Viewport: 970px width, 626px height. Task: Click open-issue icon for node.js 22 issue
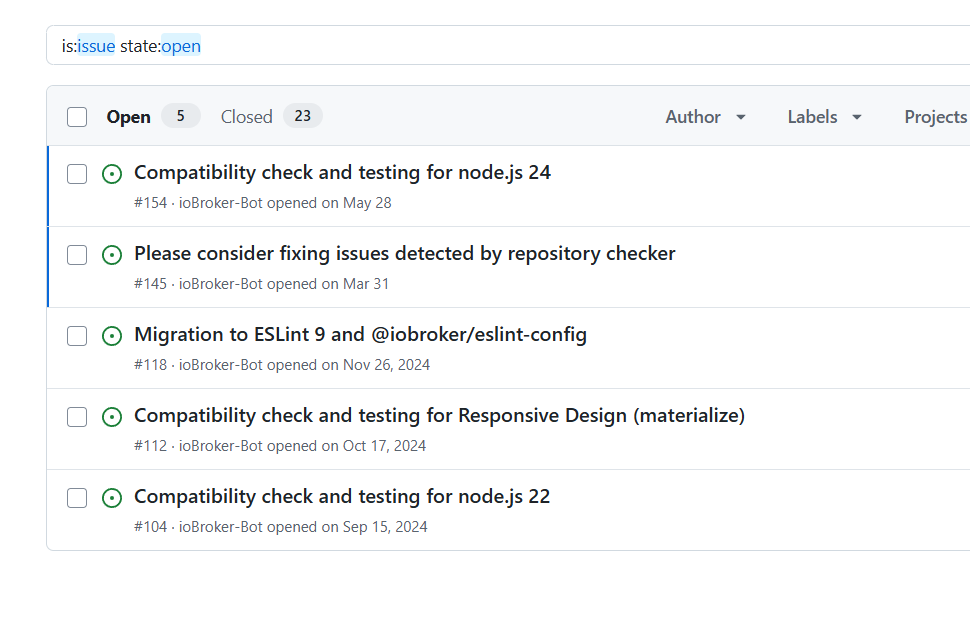coord(112,498)
